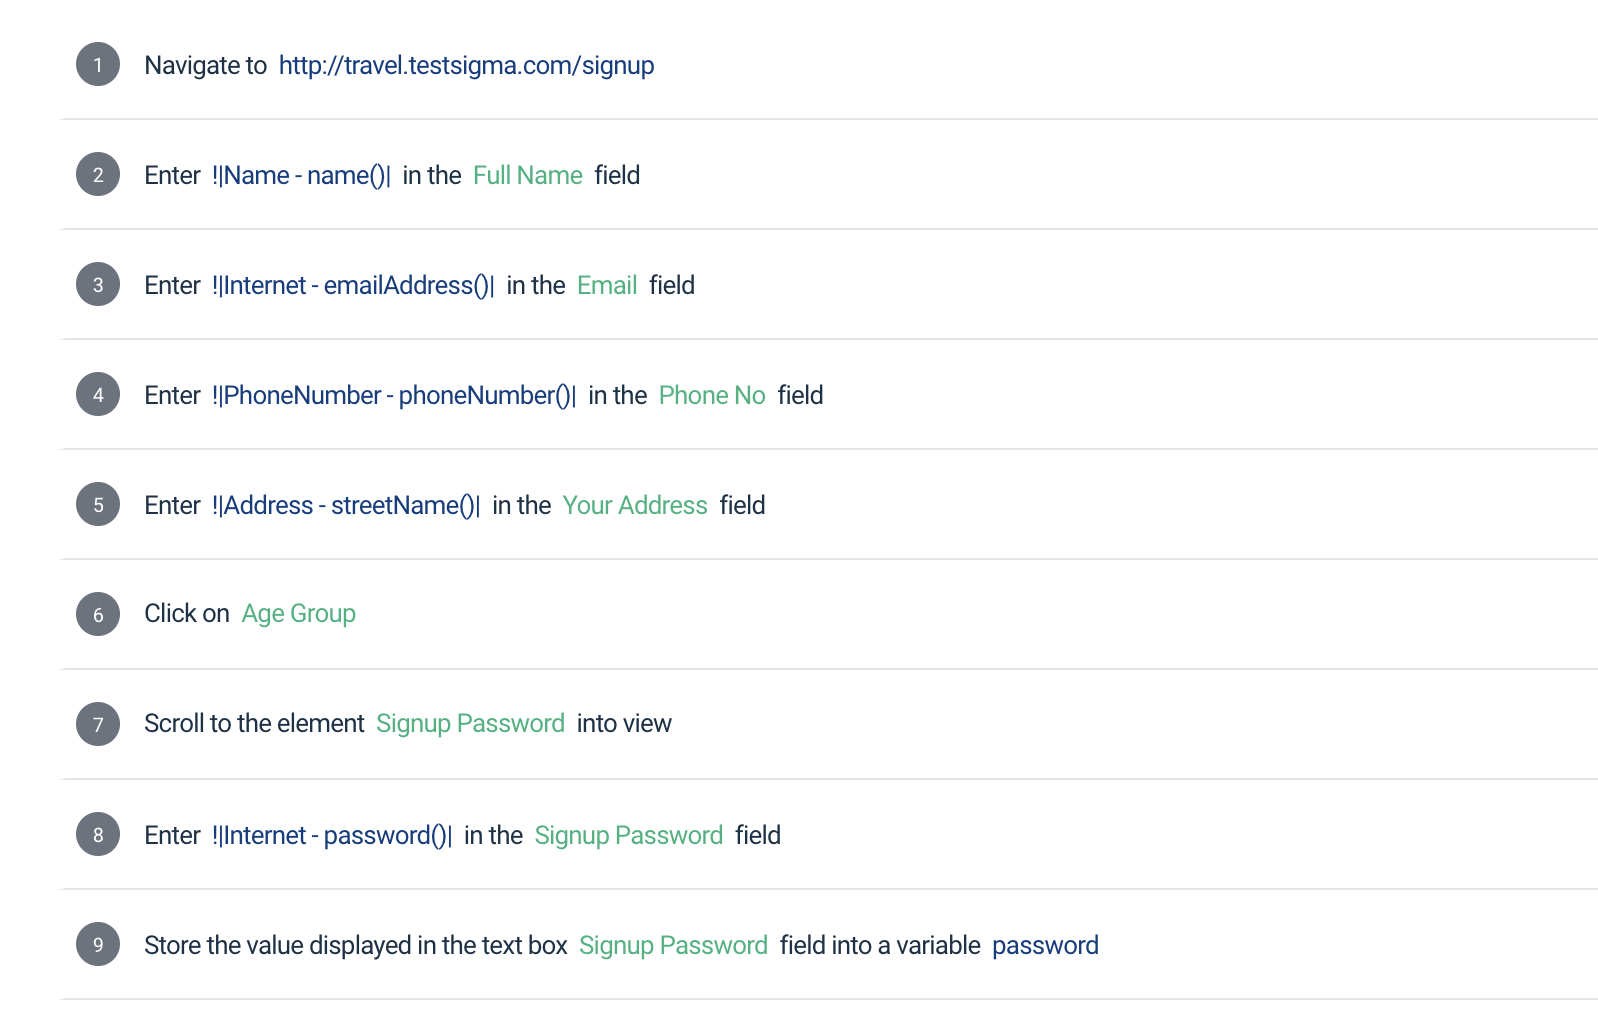
Task: Click the Email element in step 3
Action: pos(607,285)
